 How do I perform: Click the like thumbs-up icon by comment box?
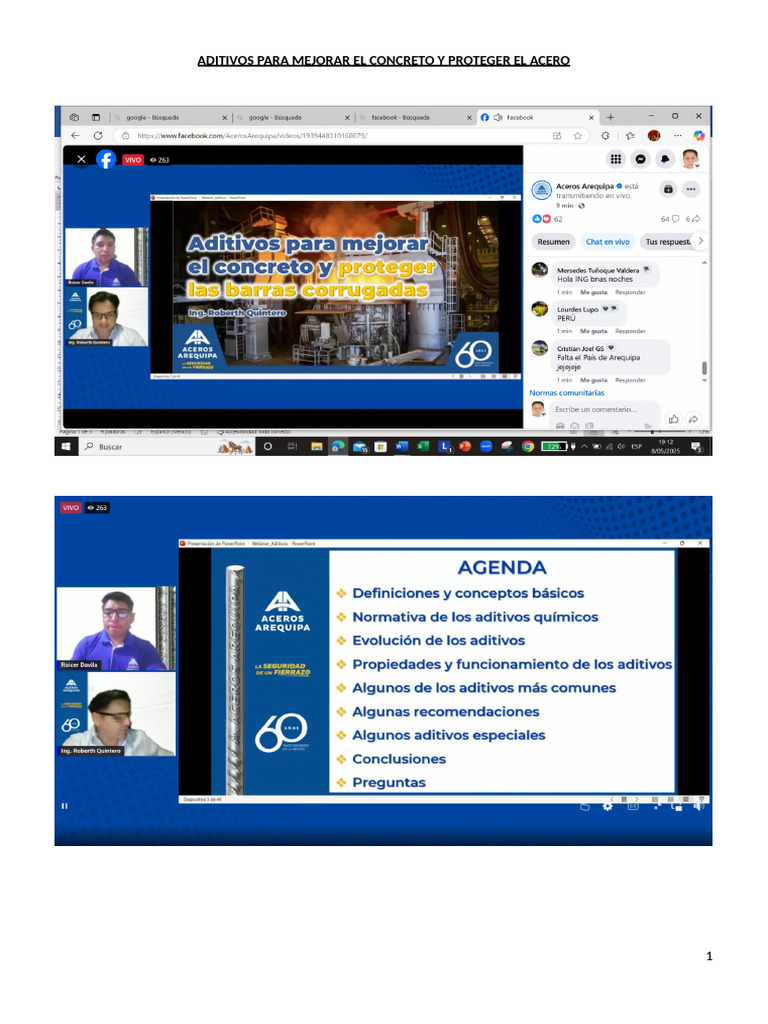coord(673,419)
